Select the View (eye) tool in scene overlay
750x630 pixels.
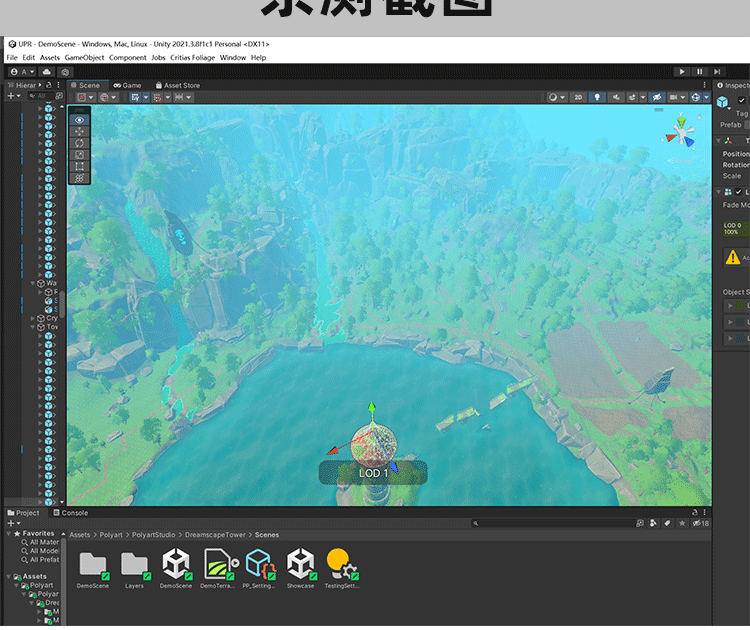79,120
